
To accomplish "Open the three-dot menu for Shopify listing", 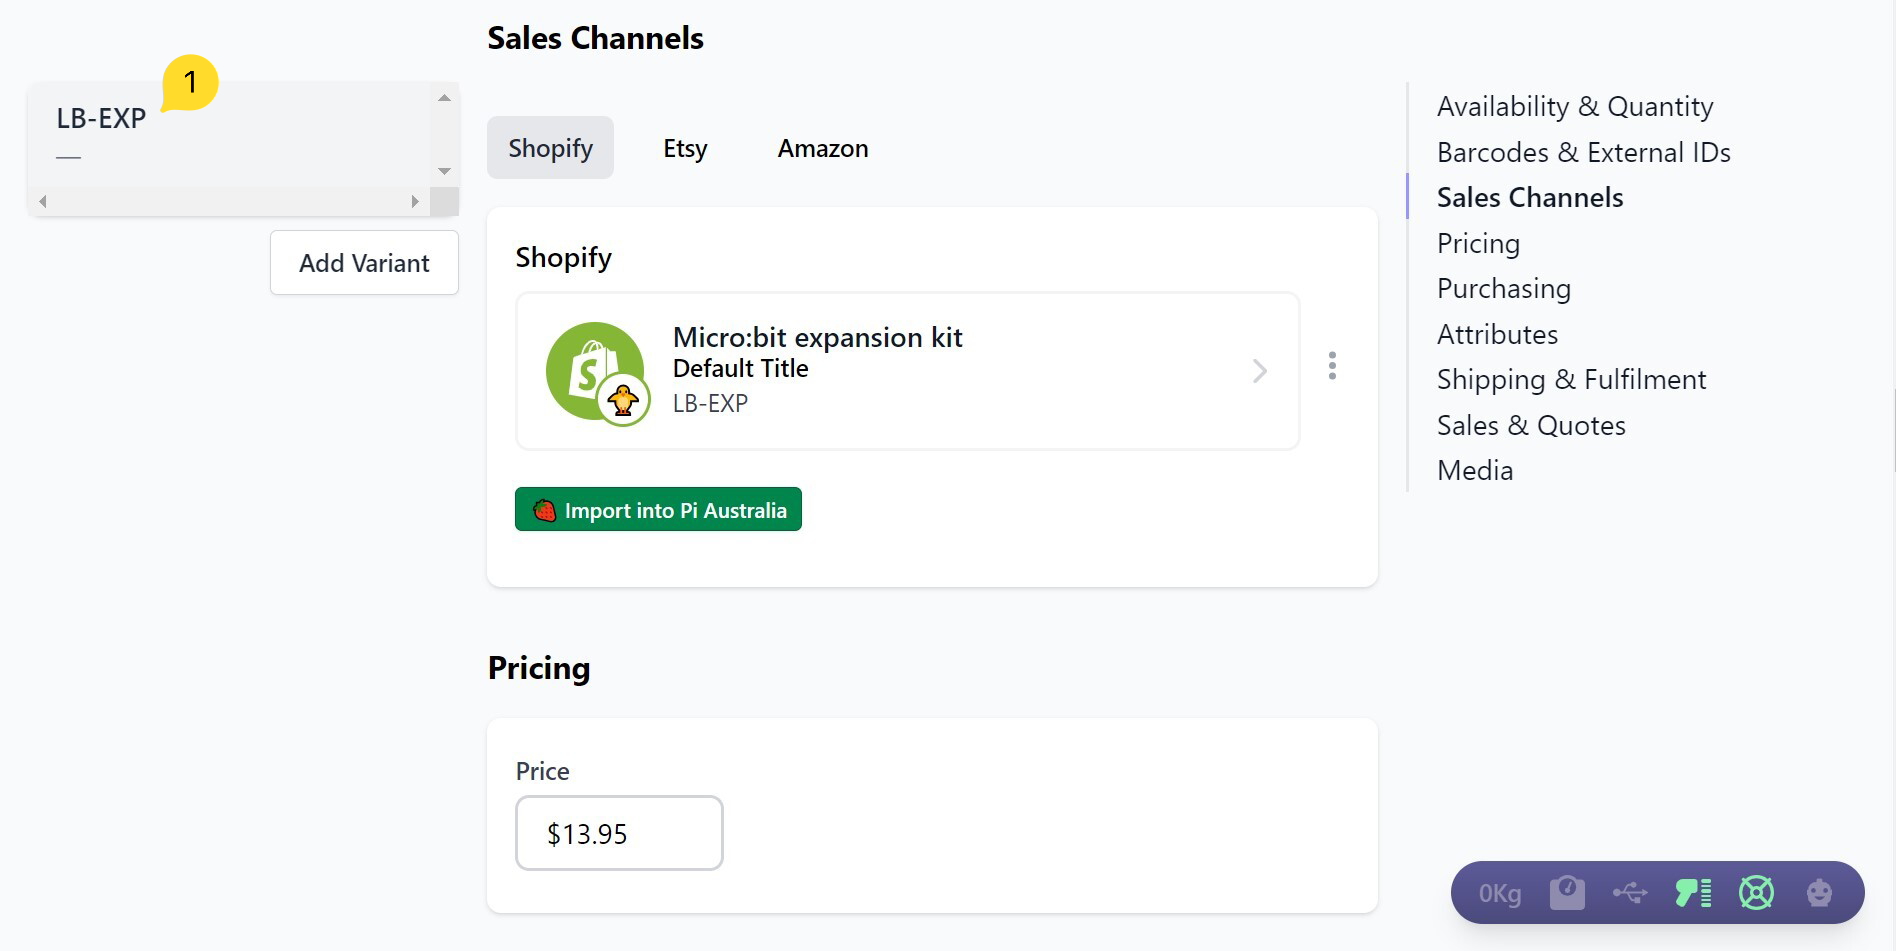I will (1332, 366).
